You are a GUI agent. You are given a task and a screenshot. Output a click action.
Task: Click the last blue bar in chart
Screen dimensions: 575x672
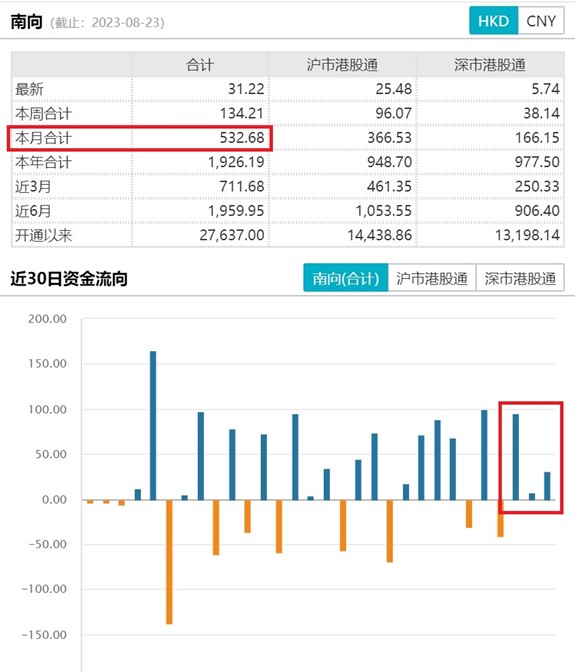pos(547,486)
